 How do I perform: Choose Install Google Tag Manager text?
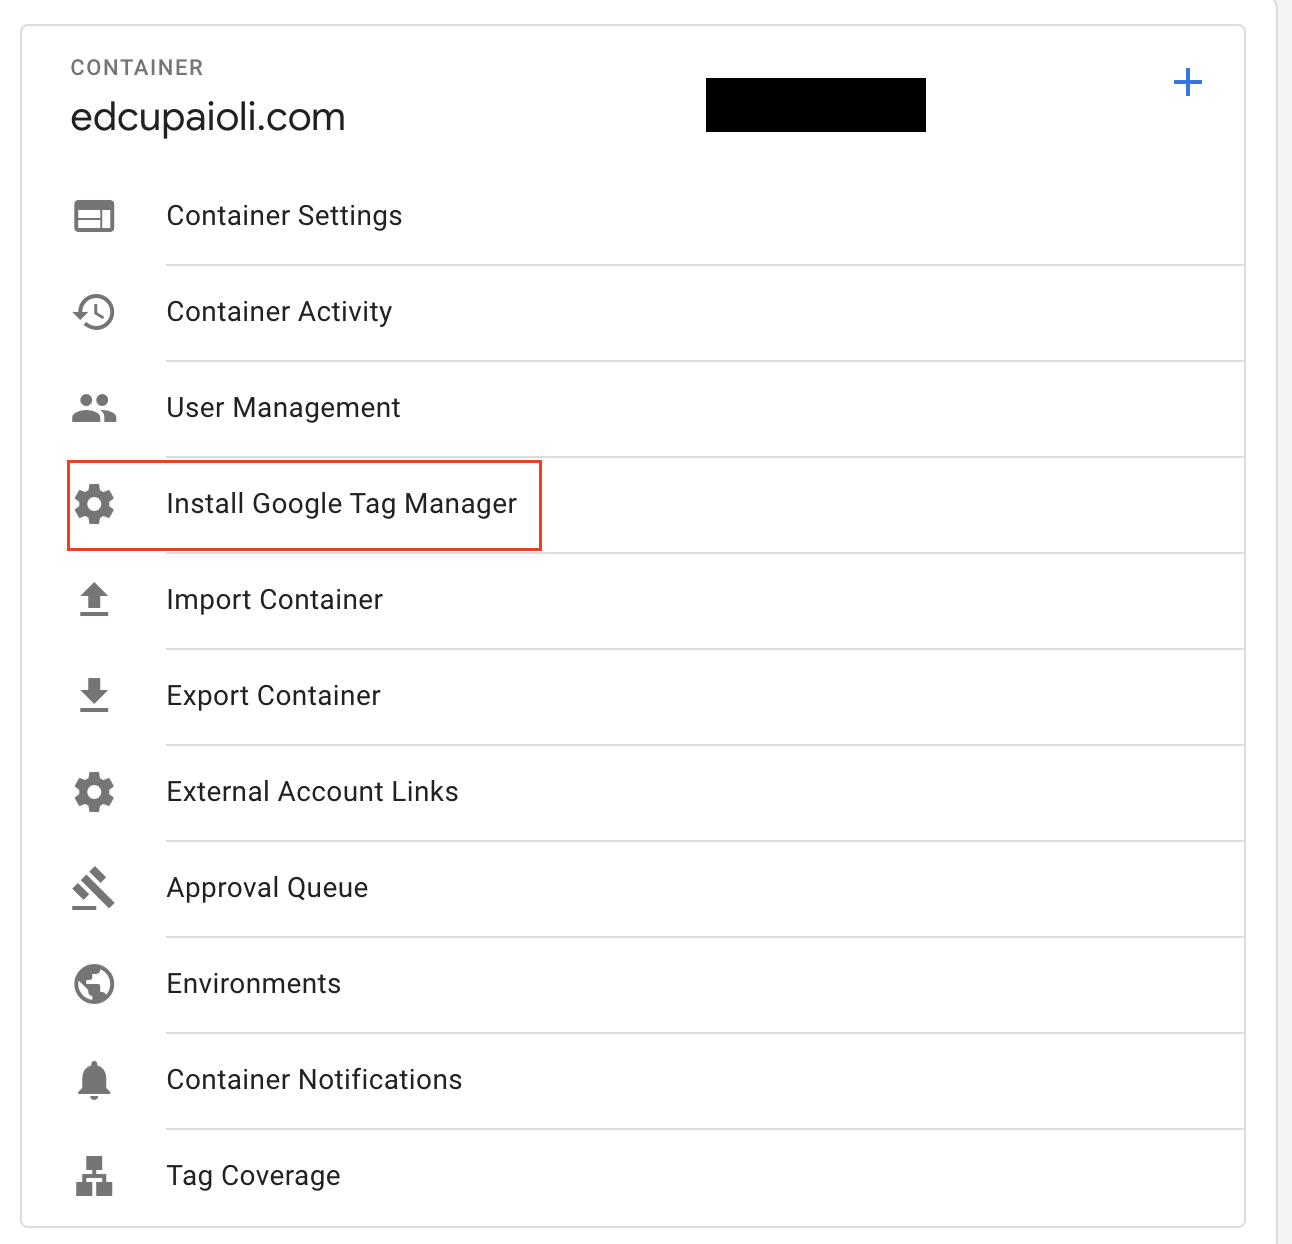pos(341,504)
